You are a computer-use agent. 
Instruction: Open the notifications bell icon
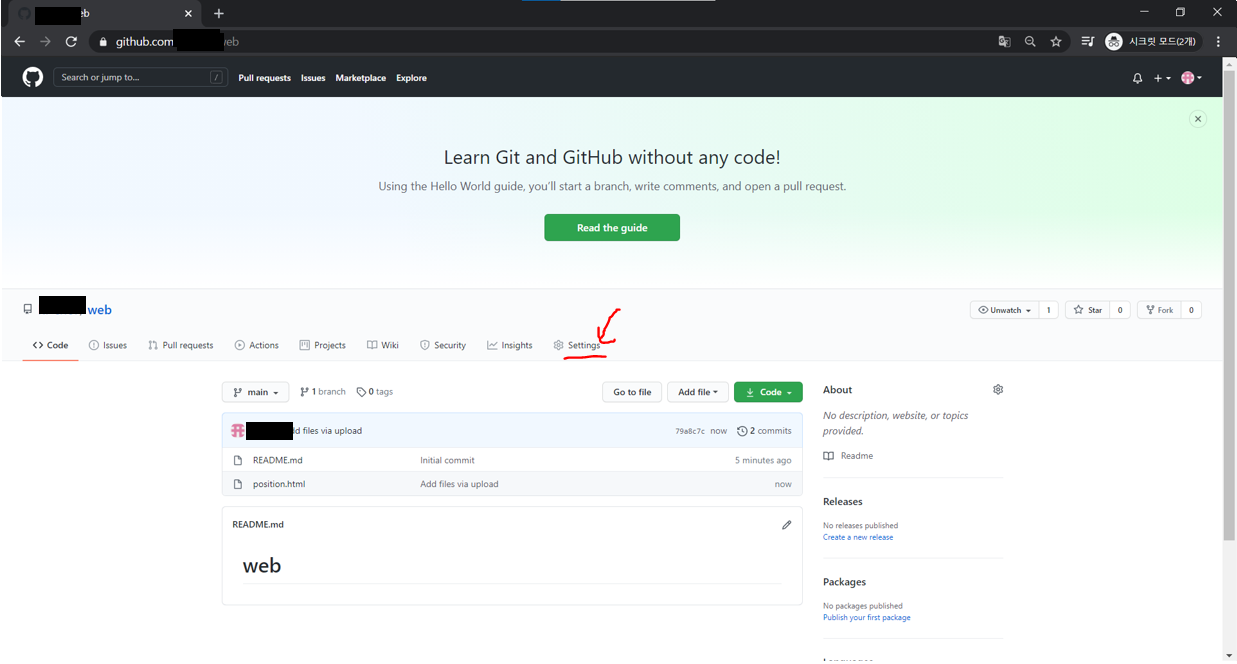click(x=1137, y=78)
